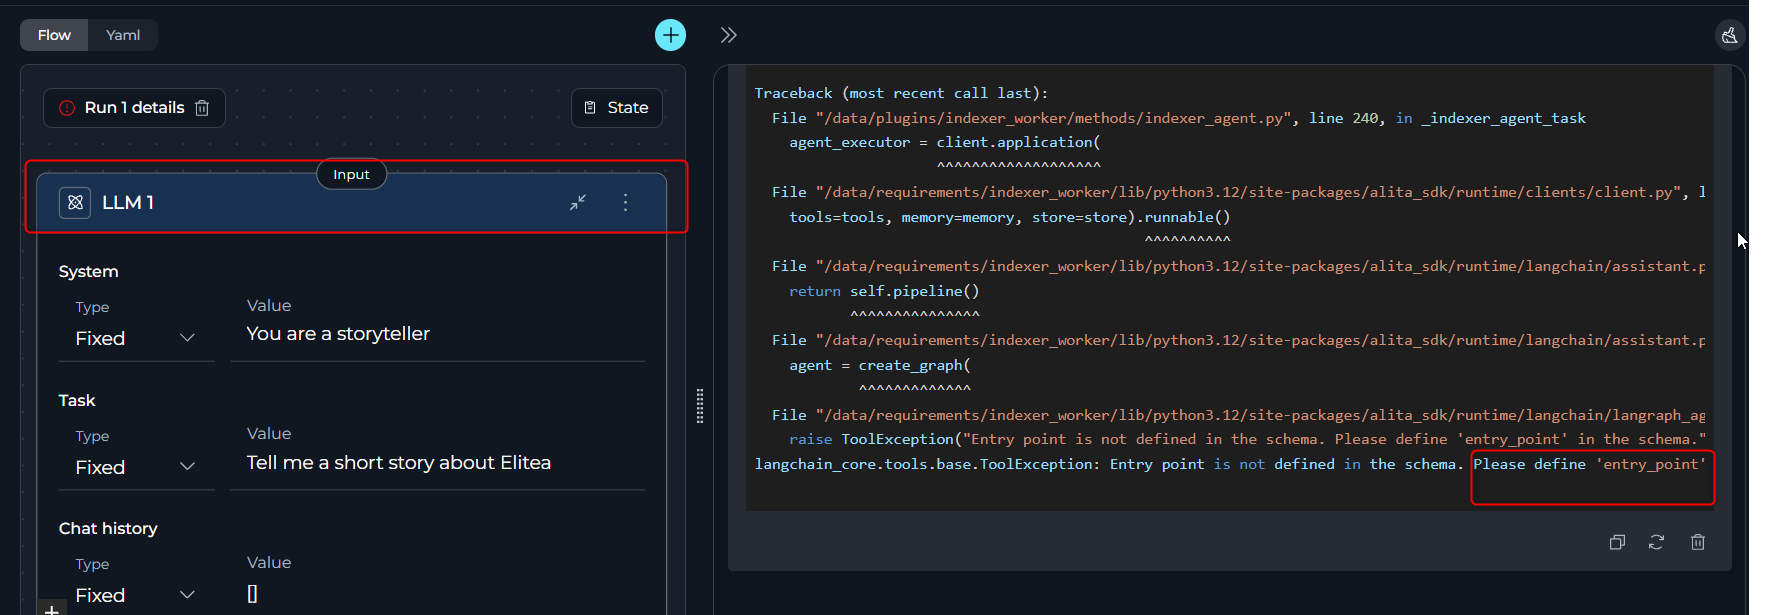Click the Task value text field
Screen dimensions: 1774x615
coord(437,463)
